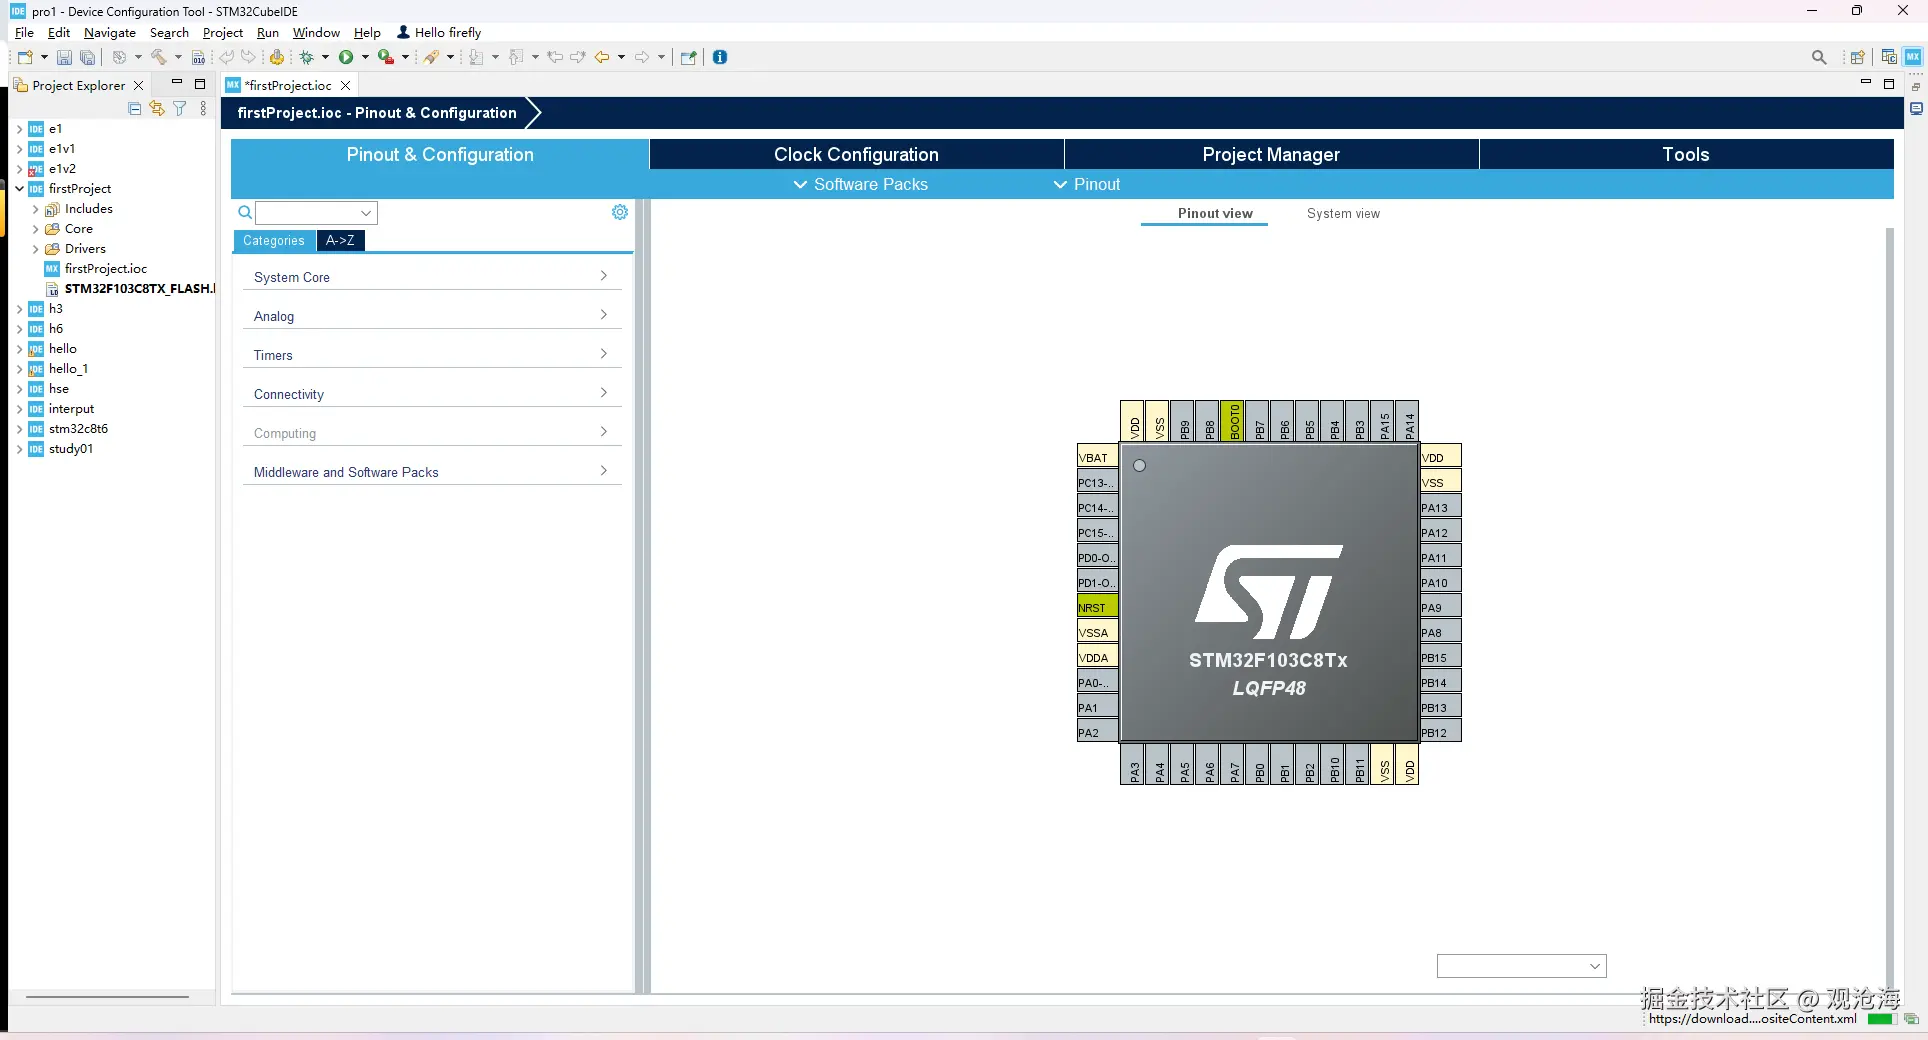
Task: Select the Pinout view button
Action: [1215, 213]
